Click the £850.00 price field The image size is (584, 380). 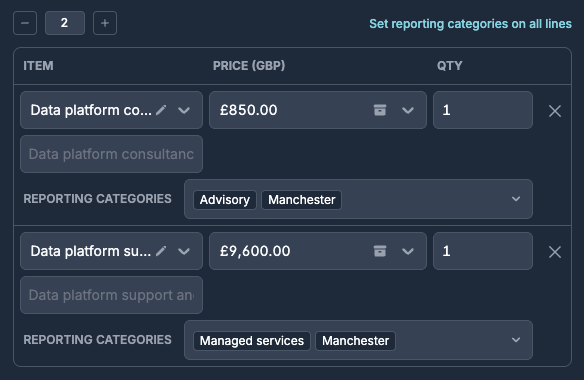tap(318, 110)
